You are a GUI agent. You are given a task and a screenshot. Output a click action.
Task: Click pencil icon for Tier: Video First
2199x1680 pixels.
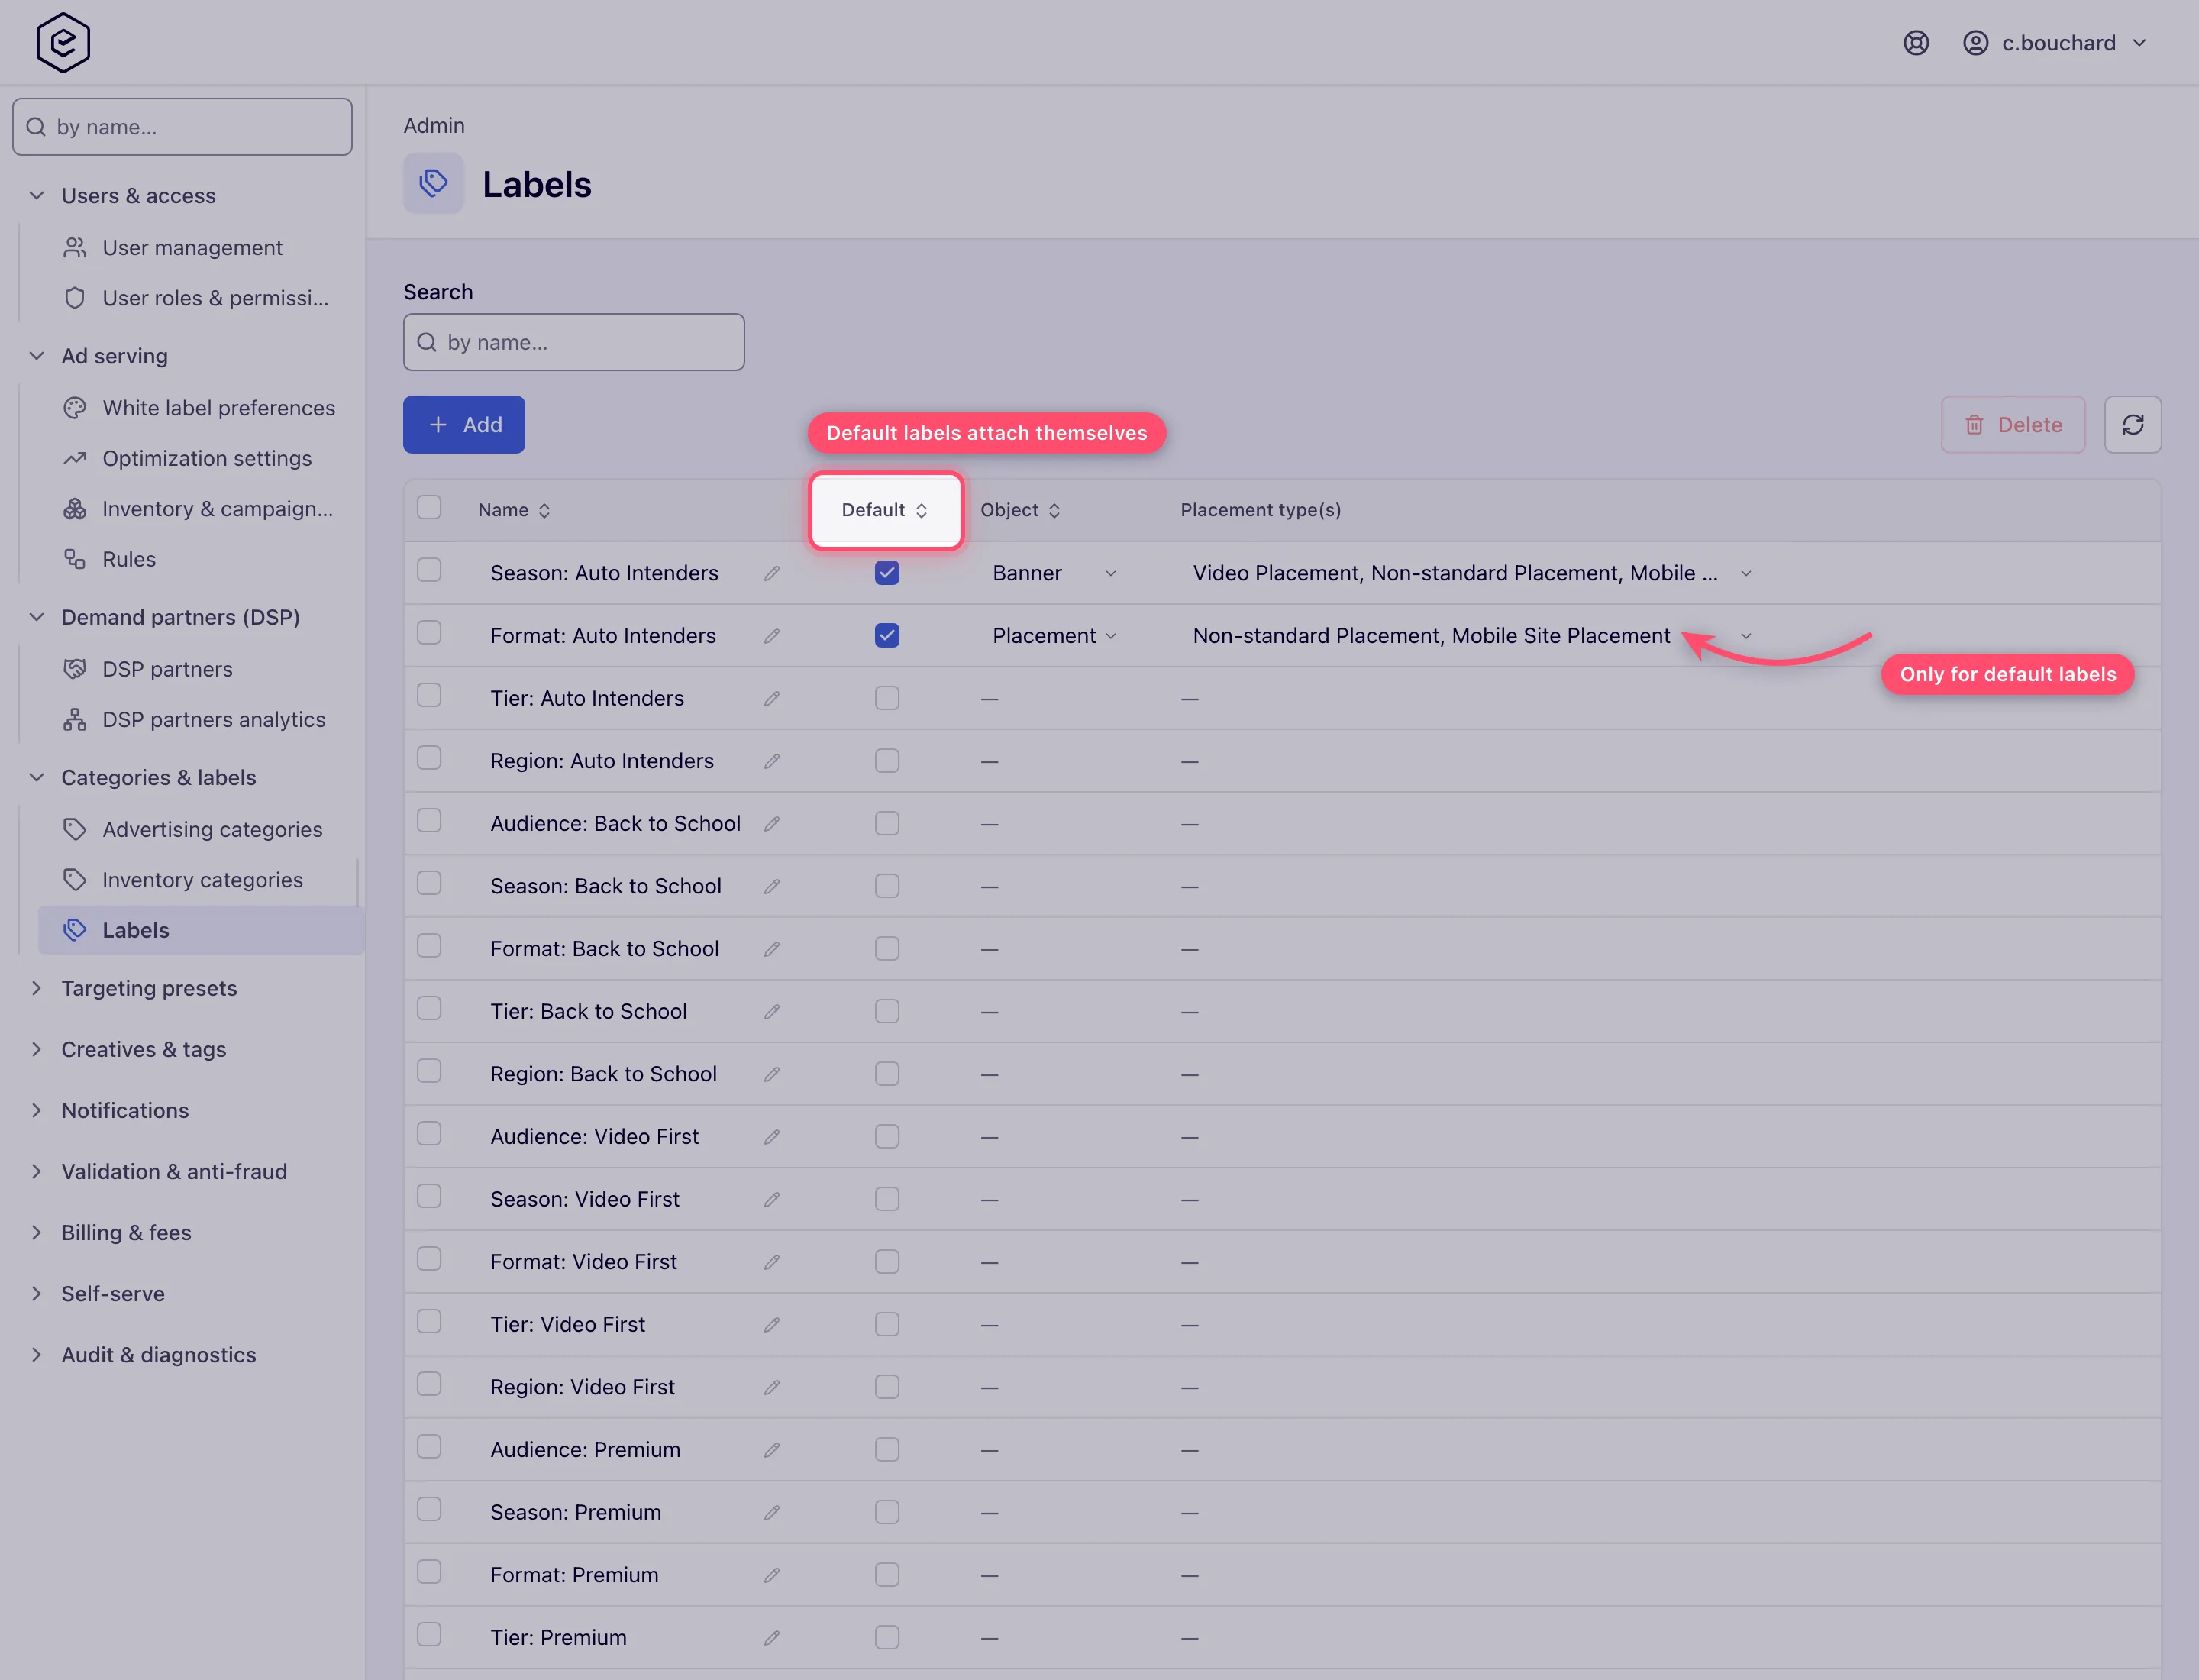(x=772, y=1325)
